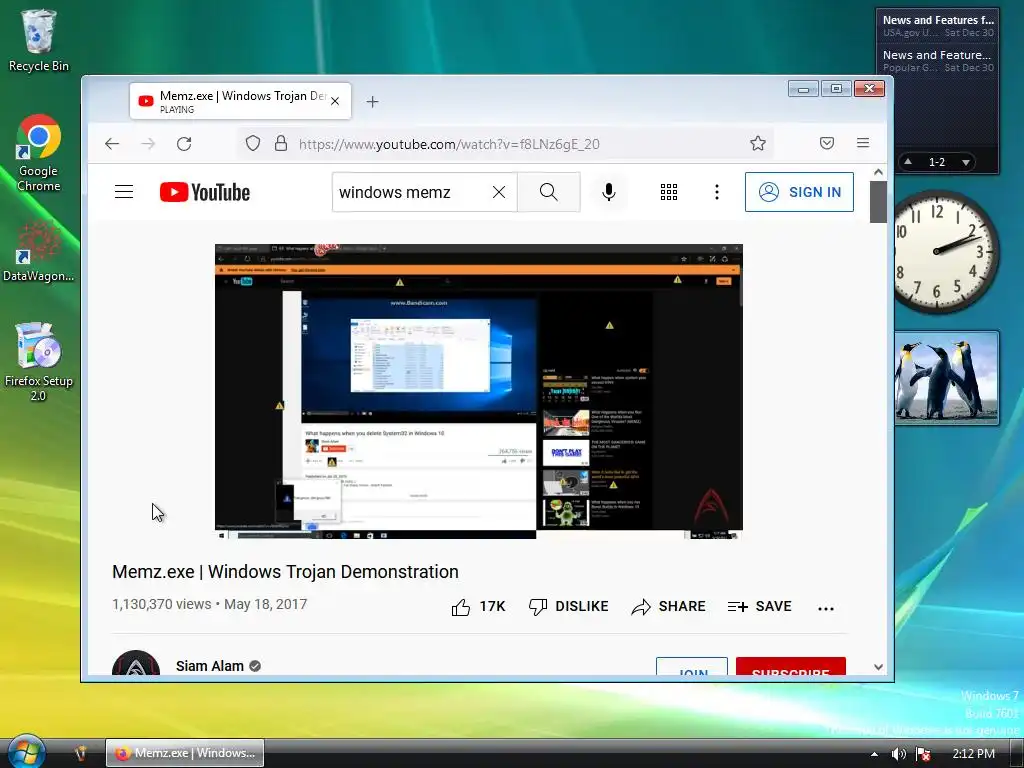
Task: SAVE the video to a playlist
Action: (x=760, y=607)
